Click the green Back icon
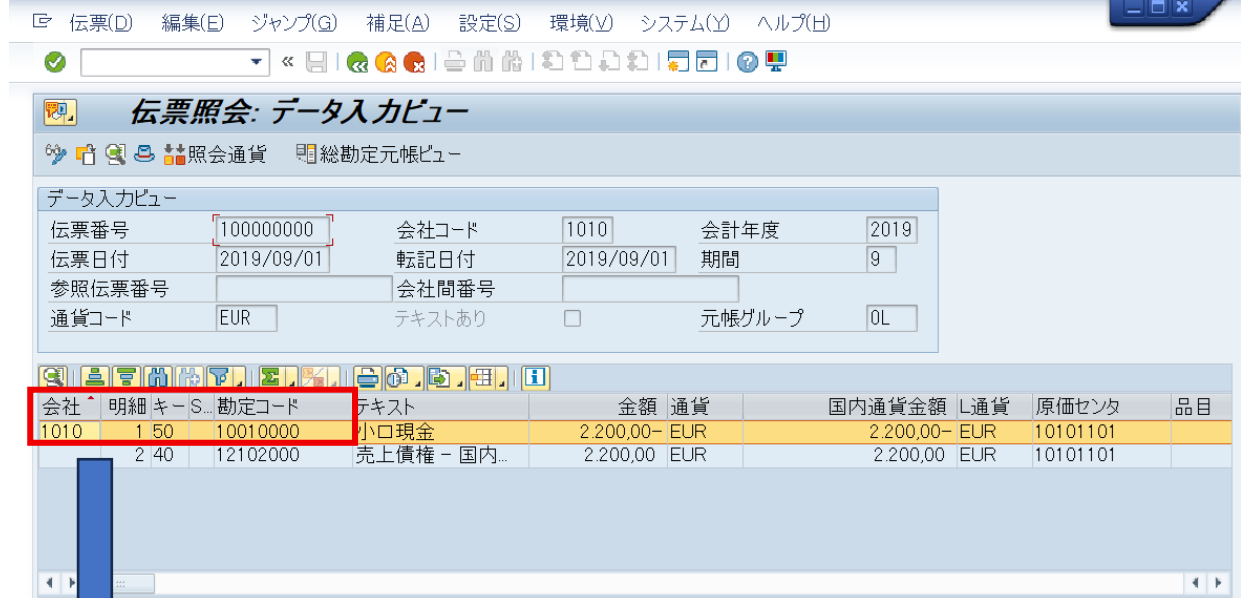The width and height of the screenshot is (1241, 598). coord(357,62)
